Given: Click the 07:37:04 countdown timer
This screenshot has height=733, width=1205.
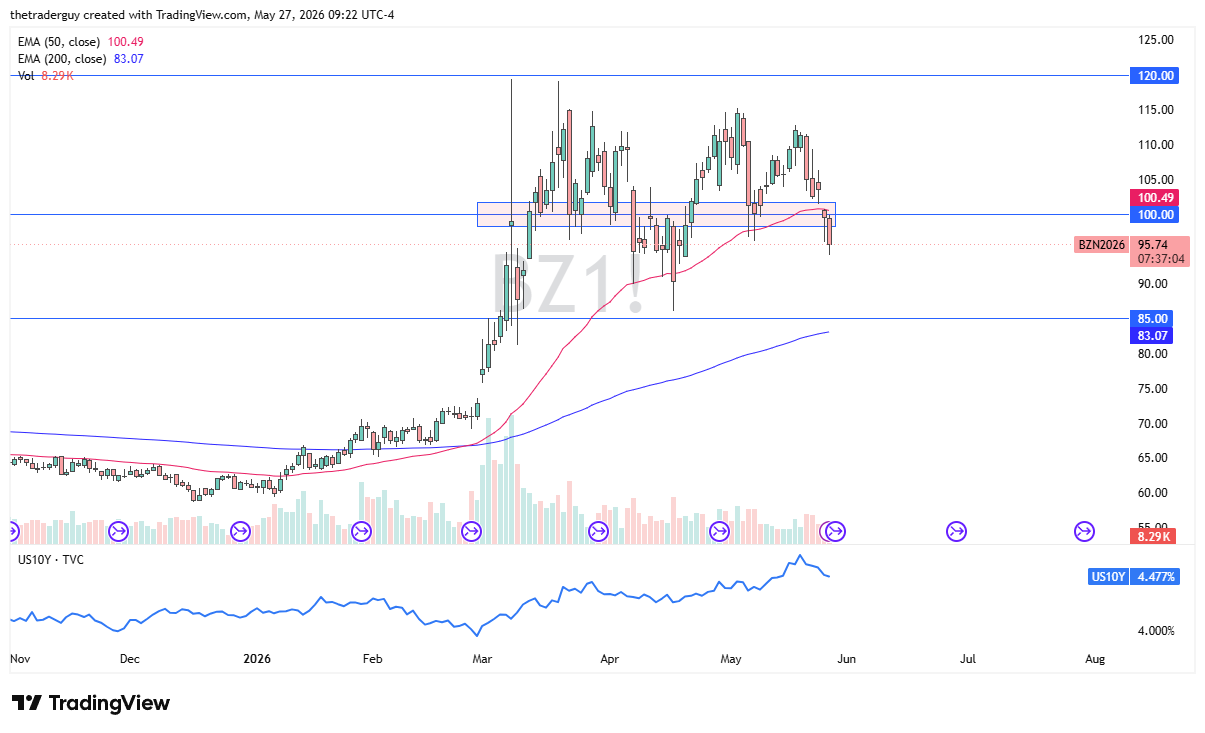Looking at the screenshot, I should (1160, 259).
